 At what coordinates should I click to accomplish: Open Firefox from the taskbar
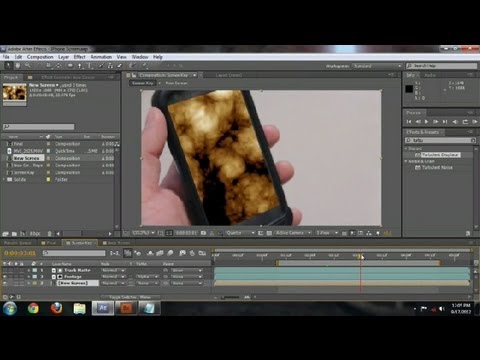pos(56,308)
